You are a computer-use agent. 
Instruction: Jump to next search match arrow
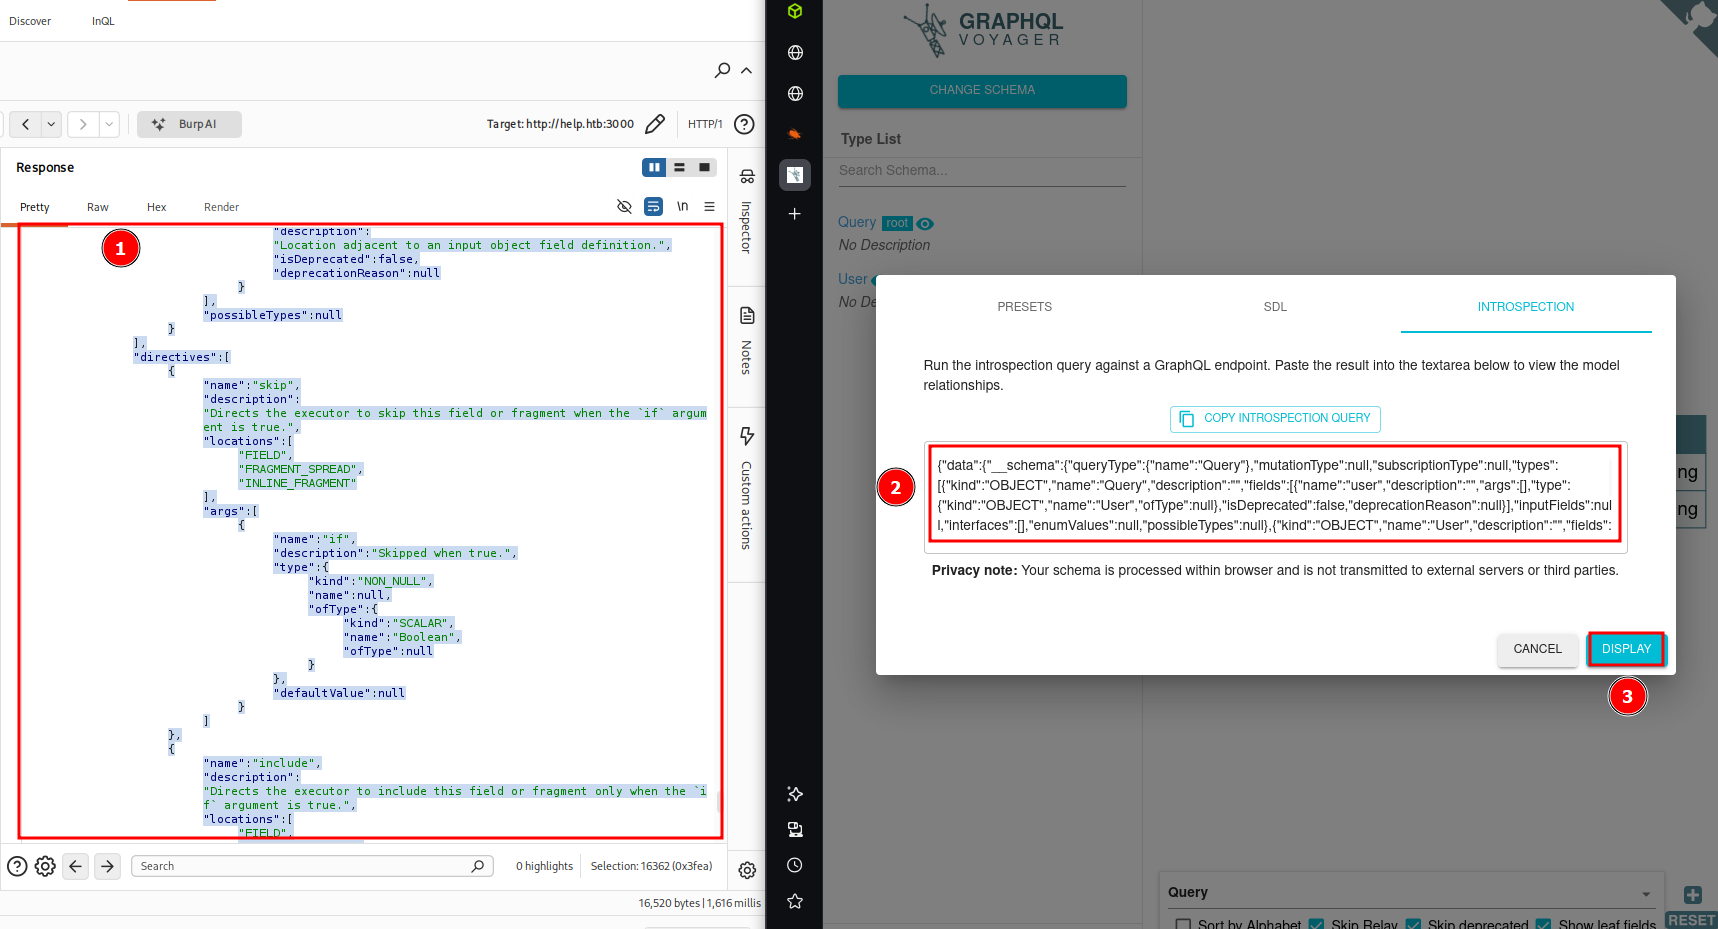[x=108, y=866]
